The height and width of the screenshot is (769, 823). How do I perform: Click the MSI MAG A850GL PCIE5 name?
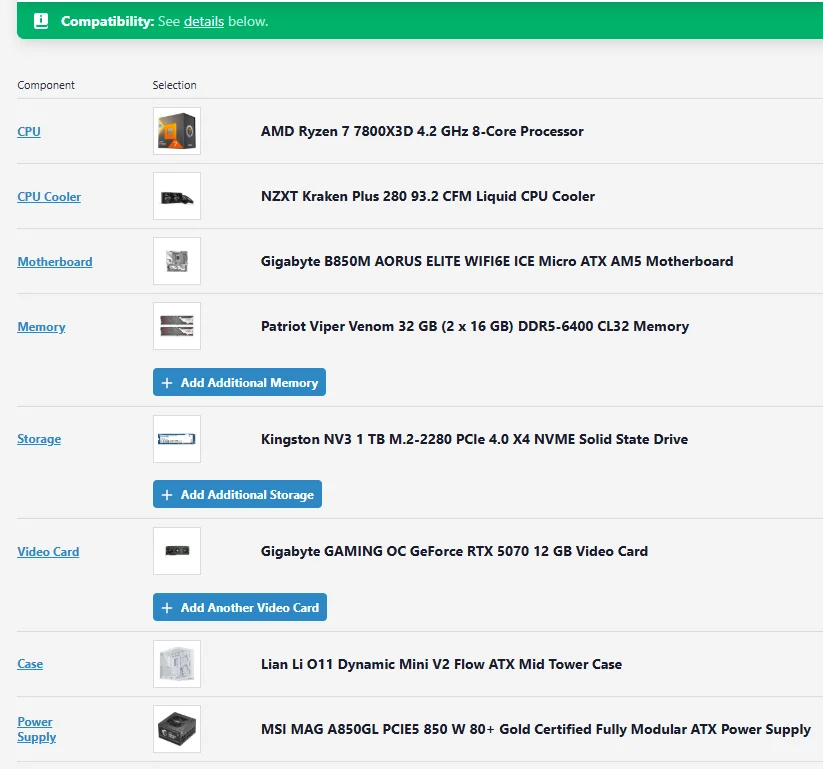(536, 729)
